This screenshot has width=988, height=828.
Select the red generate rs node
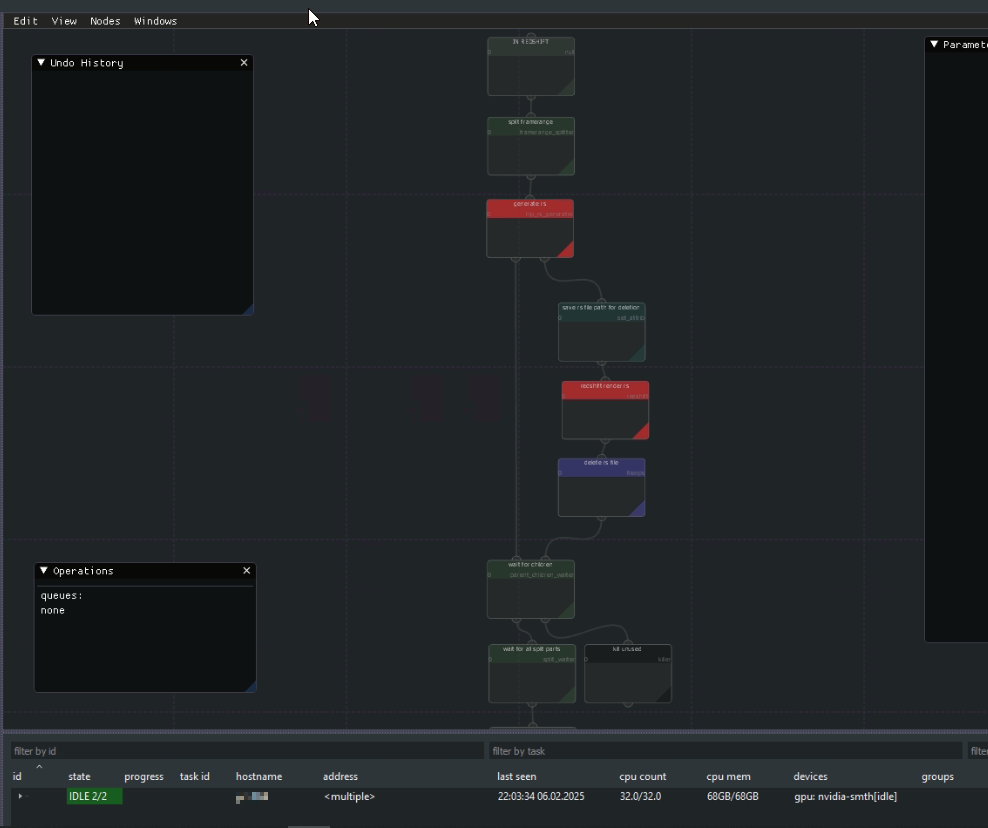tap(530, 228)
